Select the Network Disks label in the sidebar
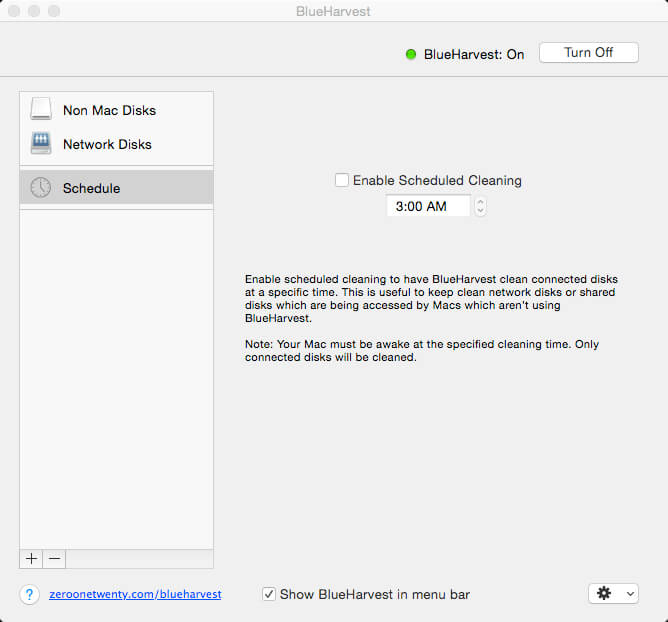Image resolution: width=668 pixels, height=622 pixels. pos(107,144)
